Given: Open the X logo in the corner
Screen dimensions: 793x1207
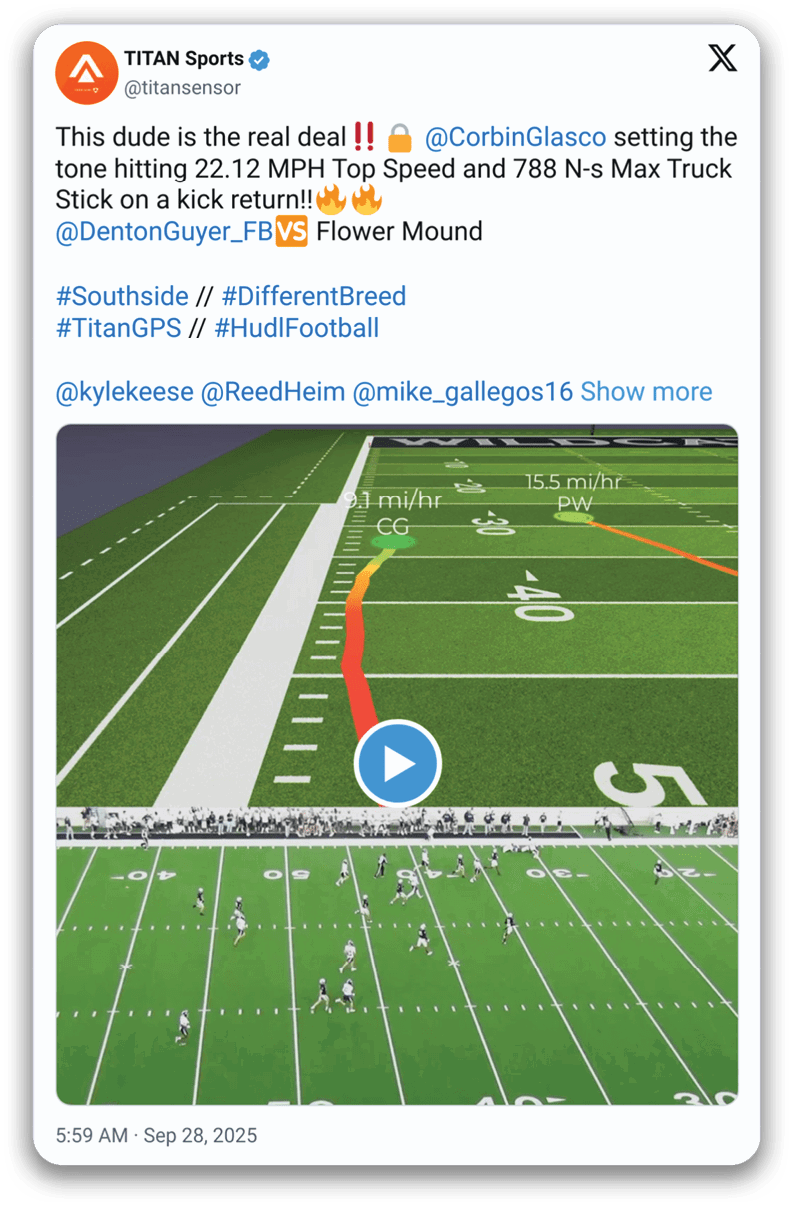Looking at the screenshot, I should tap(722, 59).
